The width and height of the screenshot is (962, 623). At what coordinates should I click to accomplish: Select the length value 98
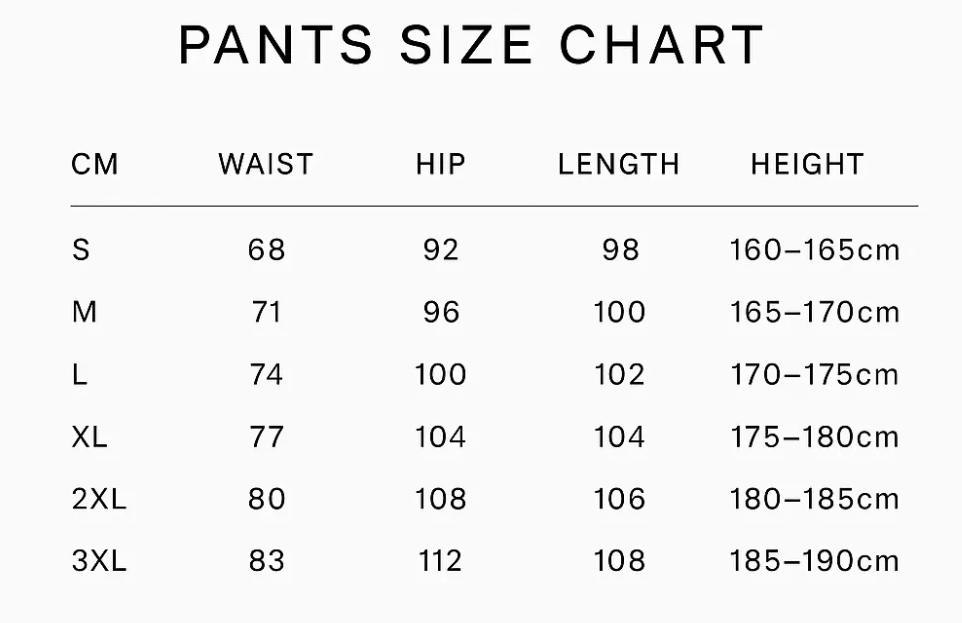point(620,249)
